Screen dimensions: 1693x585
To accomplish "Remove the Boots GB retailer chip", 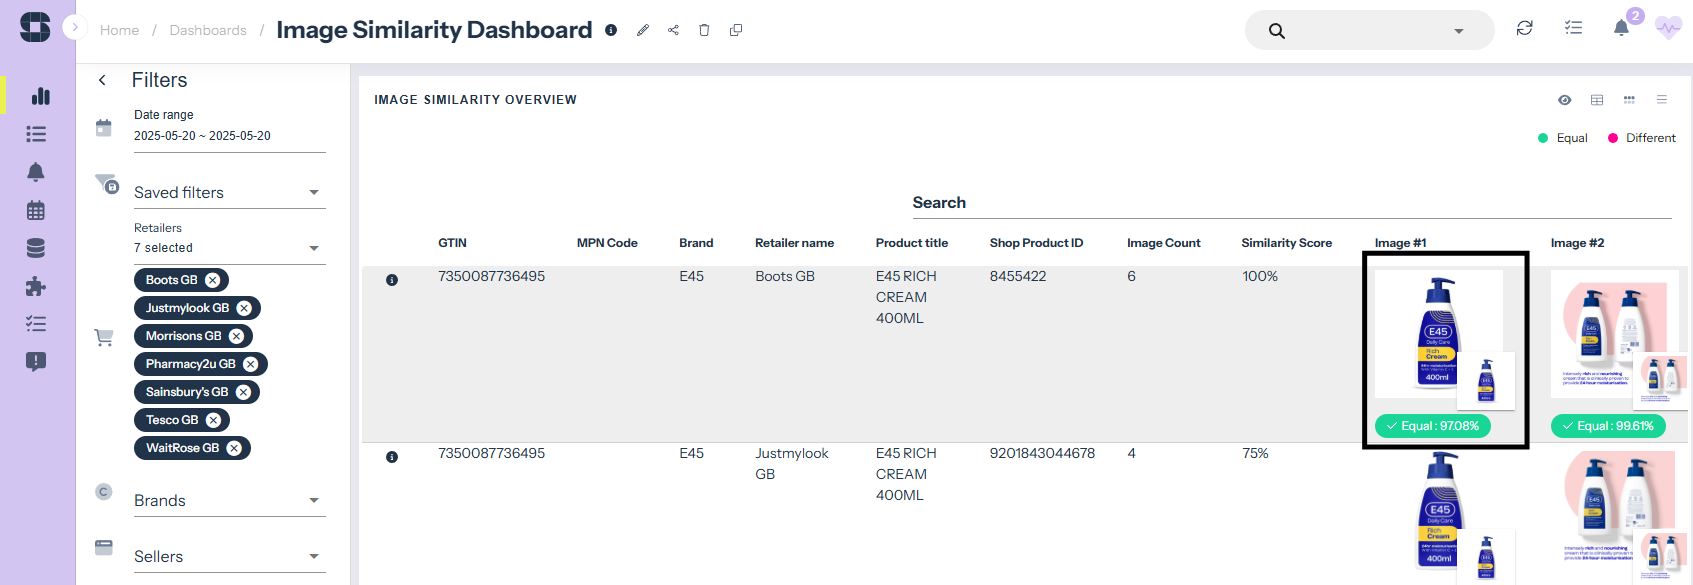I will click(x=213, y=280).
